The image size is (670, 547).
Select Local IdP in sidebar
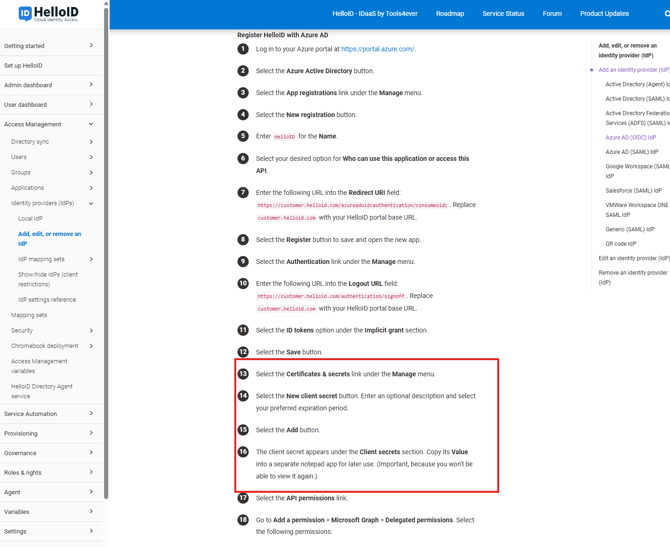point(30,218)
